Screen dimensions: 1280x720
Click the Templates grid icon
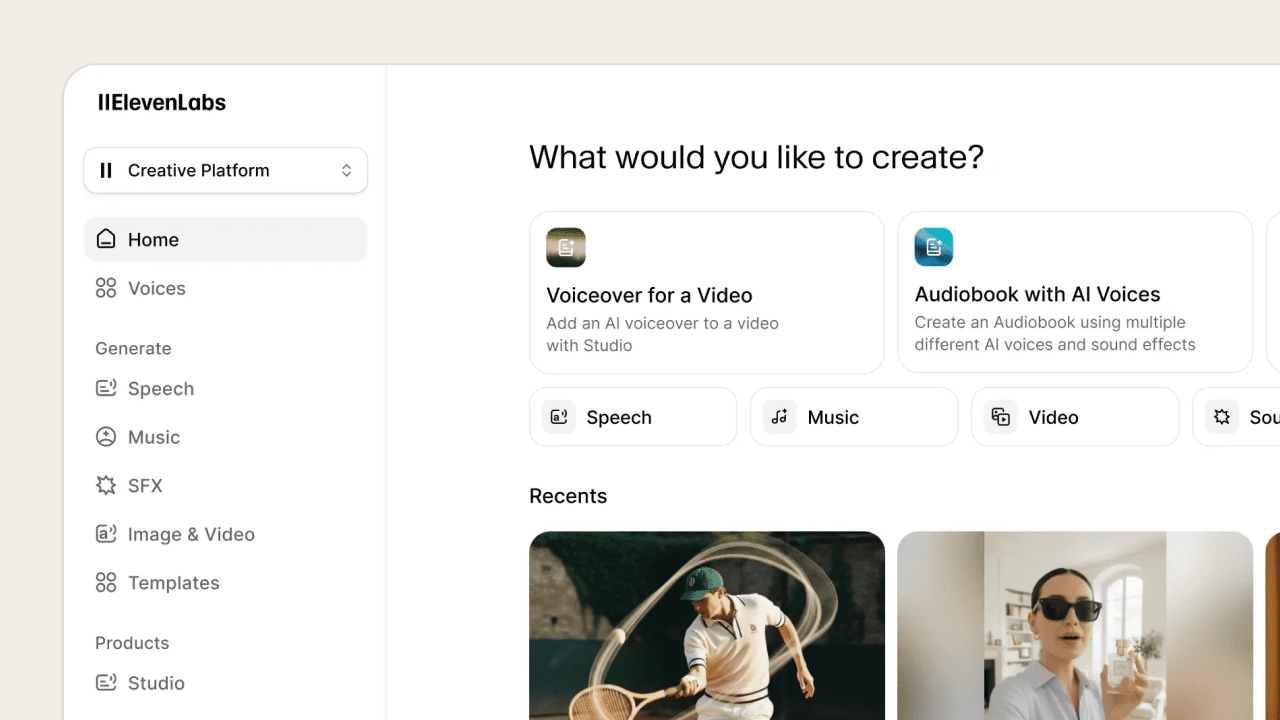pyautogui.click(x=106, y=582)
